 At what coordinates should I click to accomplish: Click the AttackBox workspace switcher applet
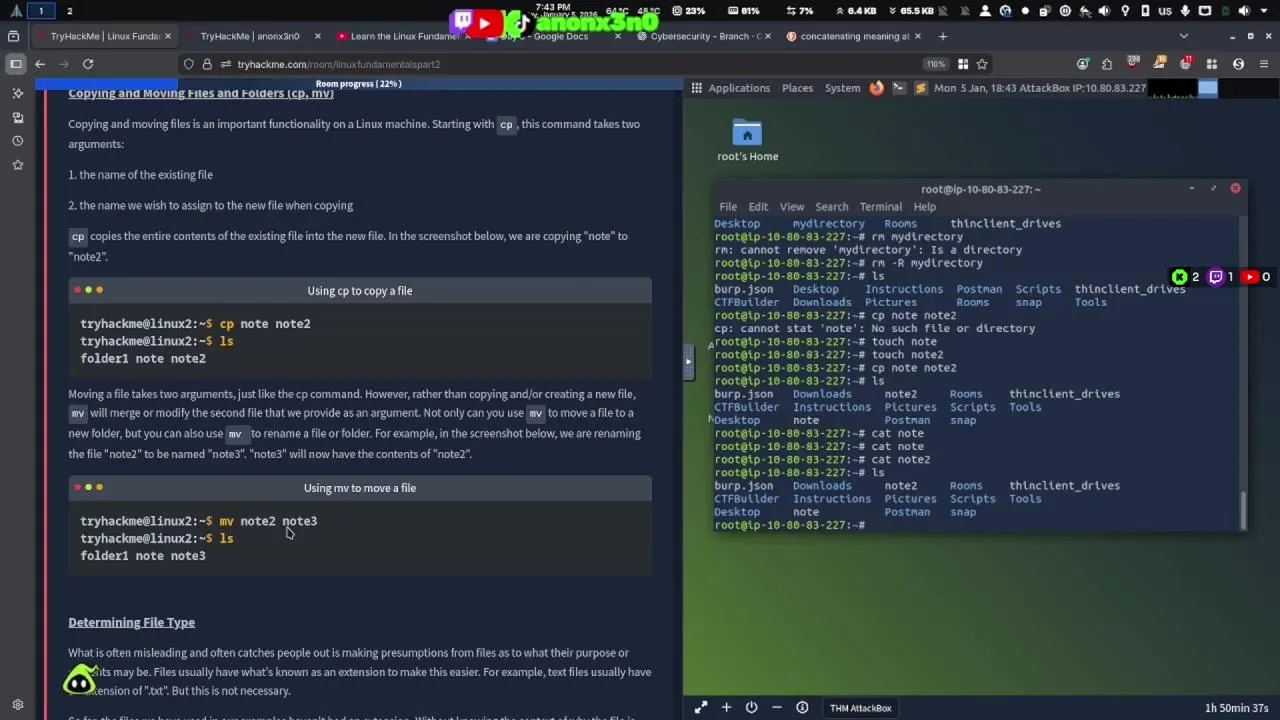[1208, 88]
